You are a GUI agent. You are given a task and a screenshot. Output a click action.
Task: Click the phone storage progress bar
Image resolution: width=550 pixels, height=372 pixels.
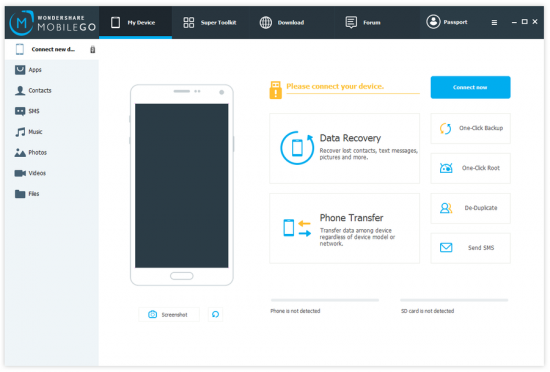tap(324, 300)
